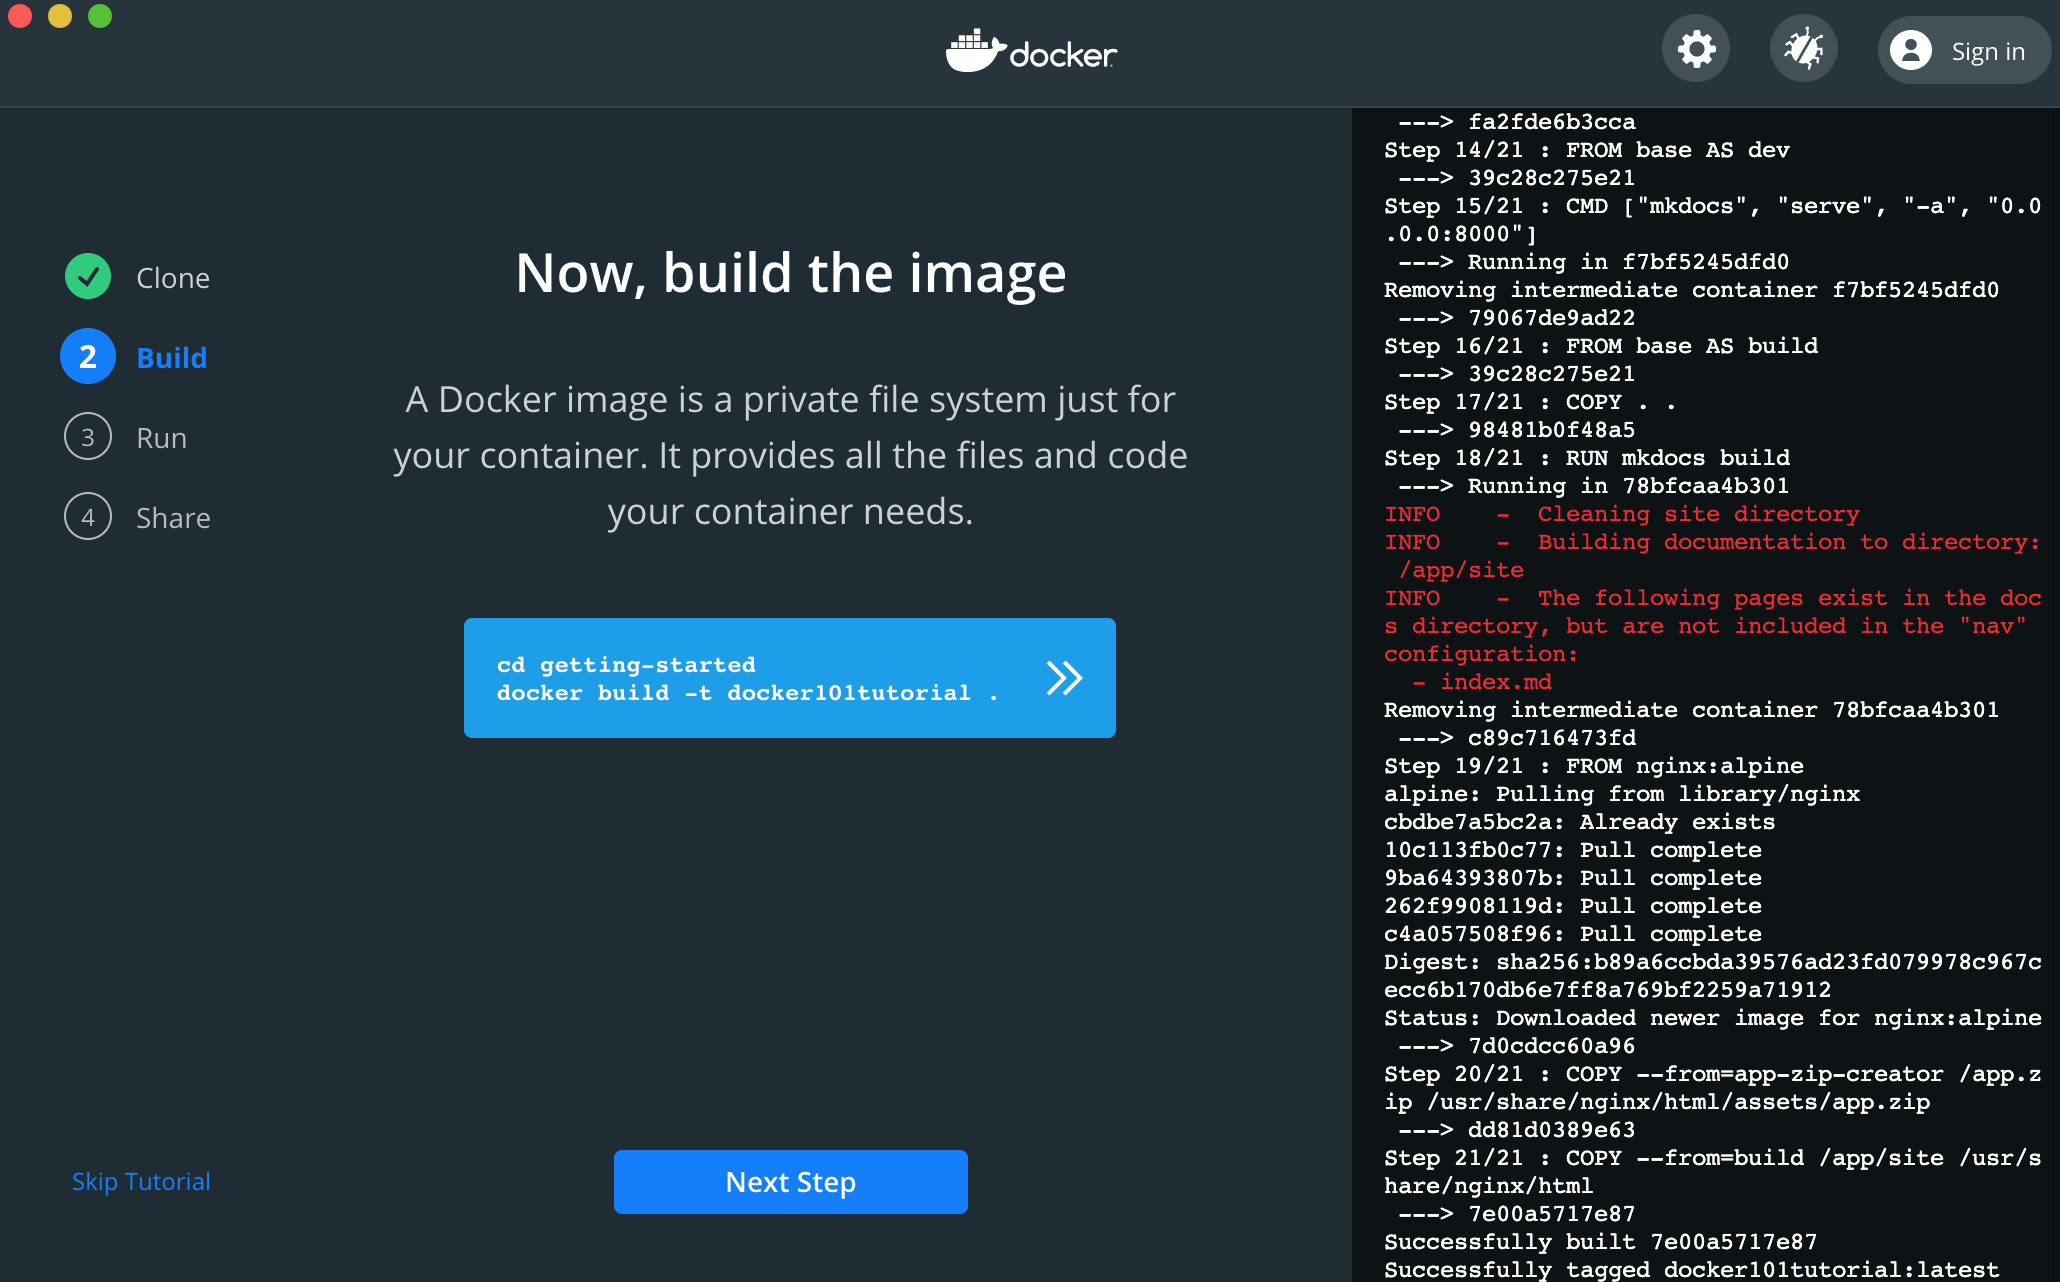Screen dimensions: 2060x1282
Task: Go to the Run step label
Action: [162, 438]
